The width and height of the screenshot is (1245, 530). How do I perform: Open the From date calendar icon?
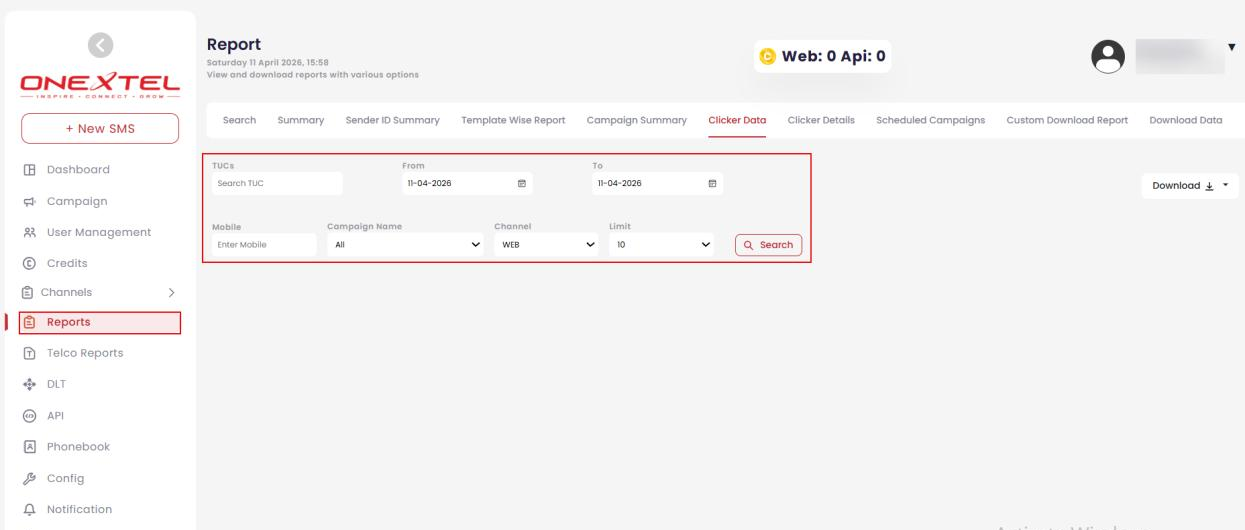pyautogui.click(x=521, y=184)
